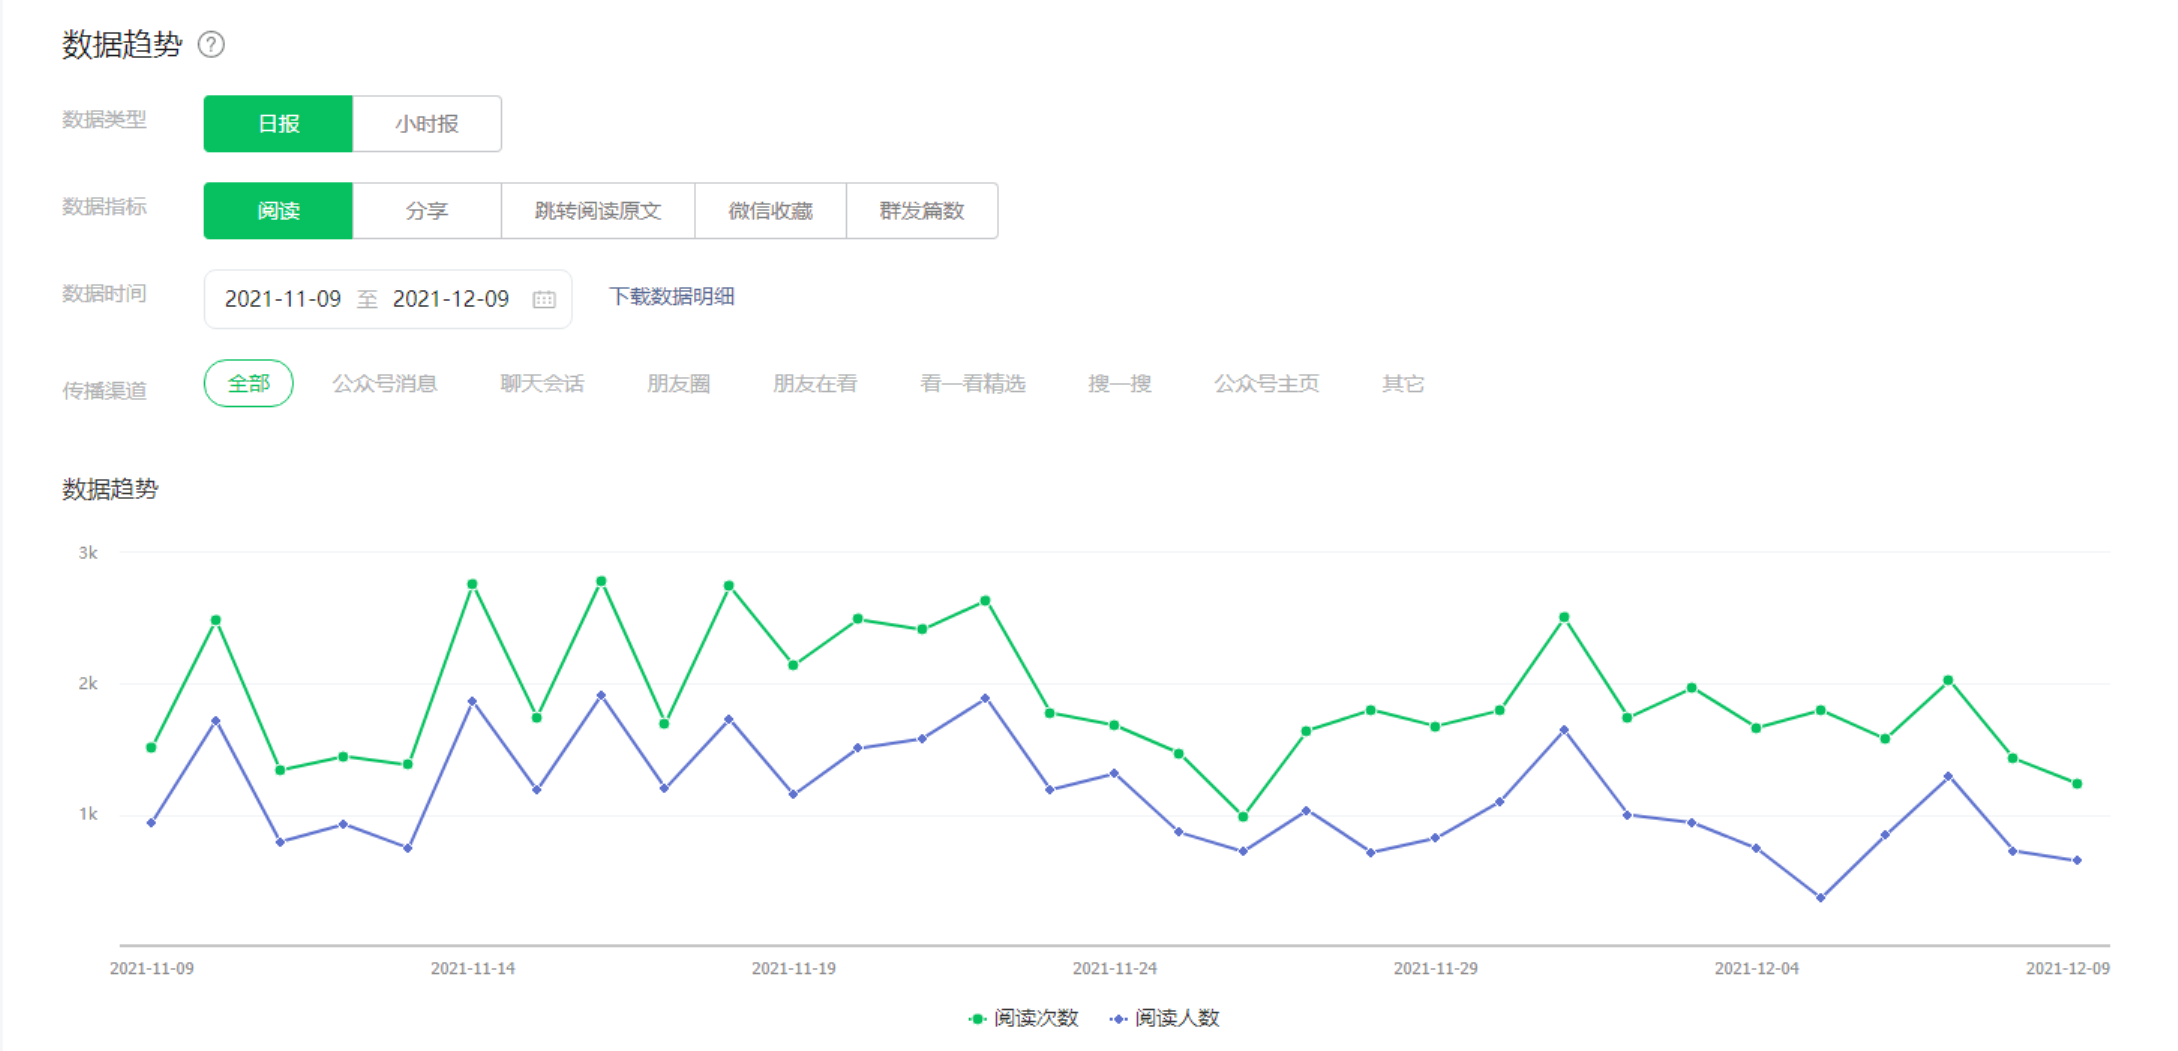This screenshot has height=1051, width=2178.
Task: Click the 数据指标 row label
Action: (x=105, y=207)
